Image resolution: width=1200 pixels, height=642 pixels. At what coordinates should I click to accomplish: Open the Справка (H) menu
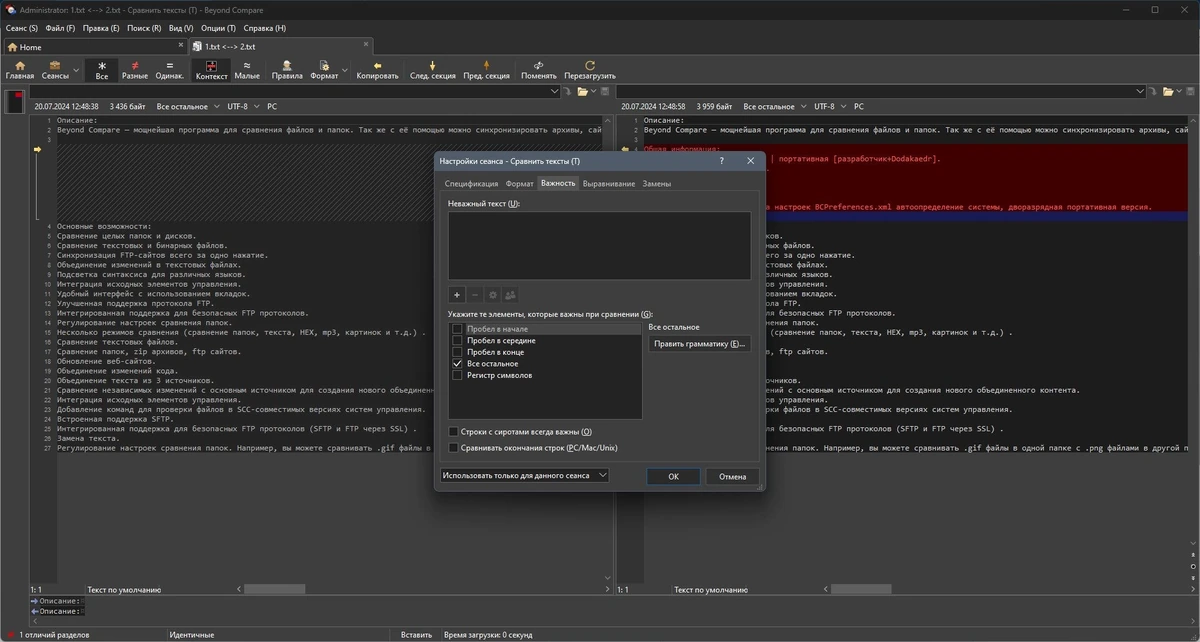(265, 28)
